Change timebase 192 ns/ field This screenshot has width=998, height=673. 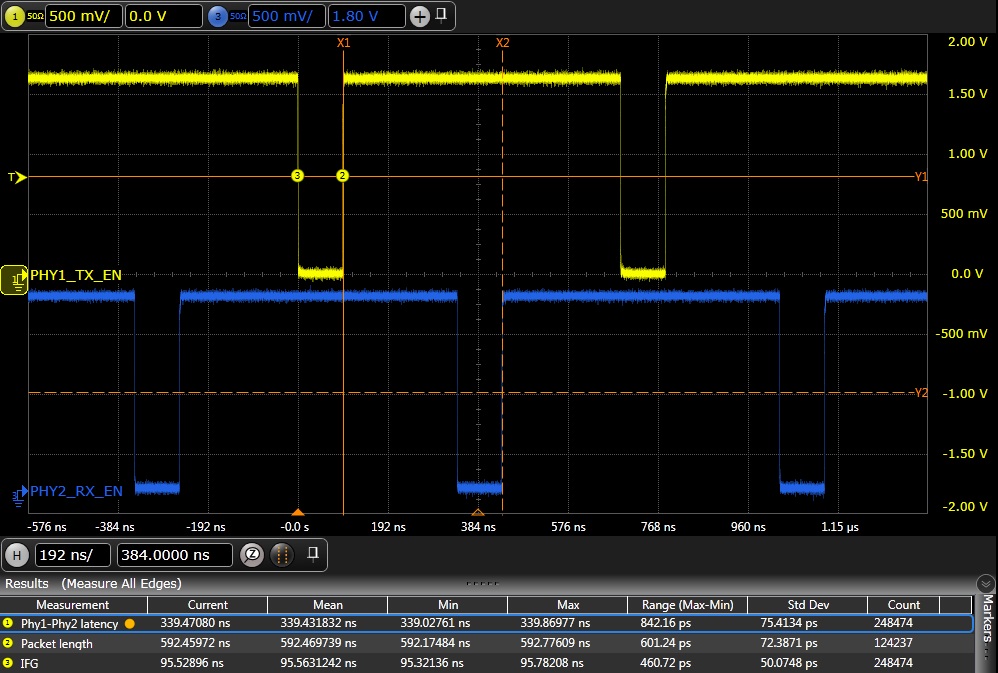[x=73, y=554]
